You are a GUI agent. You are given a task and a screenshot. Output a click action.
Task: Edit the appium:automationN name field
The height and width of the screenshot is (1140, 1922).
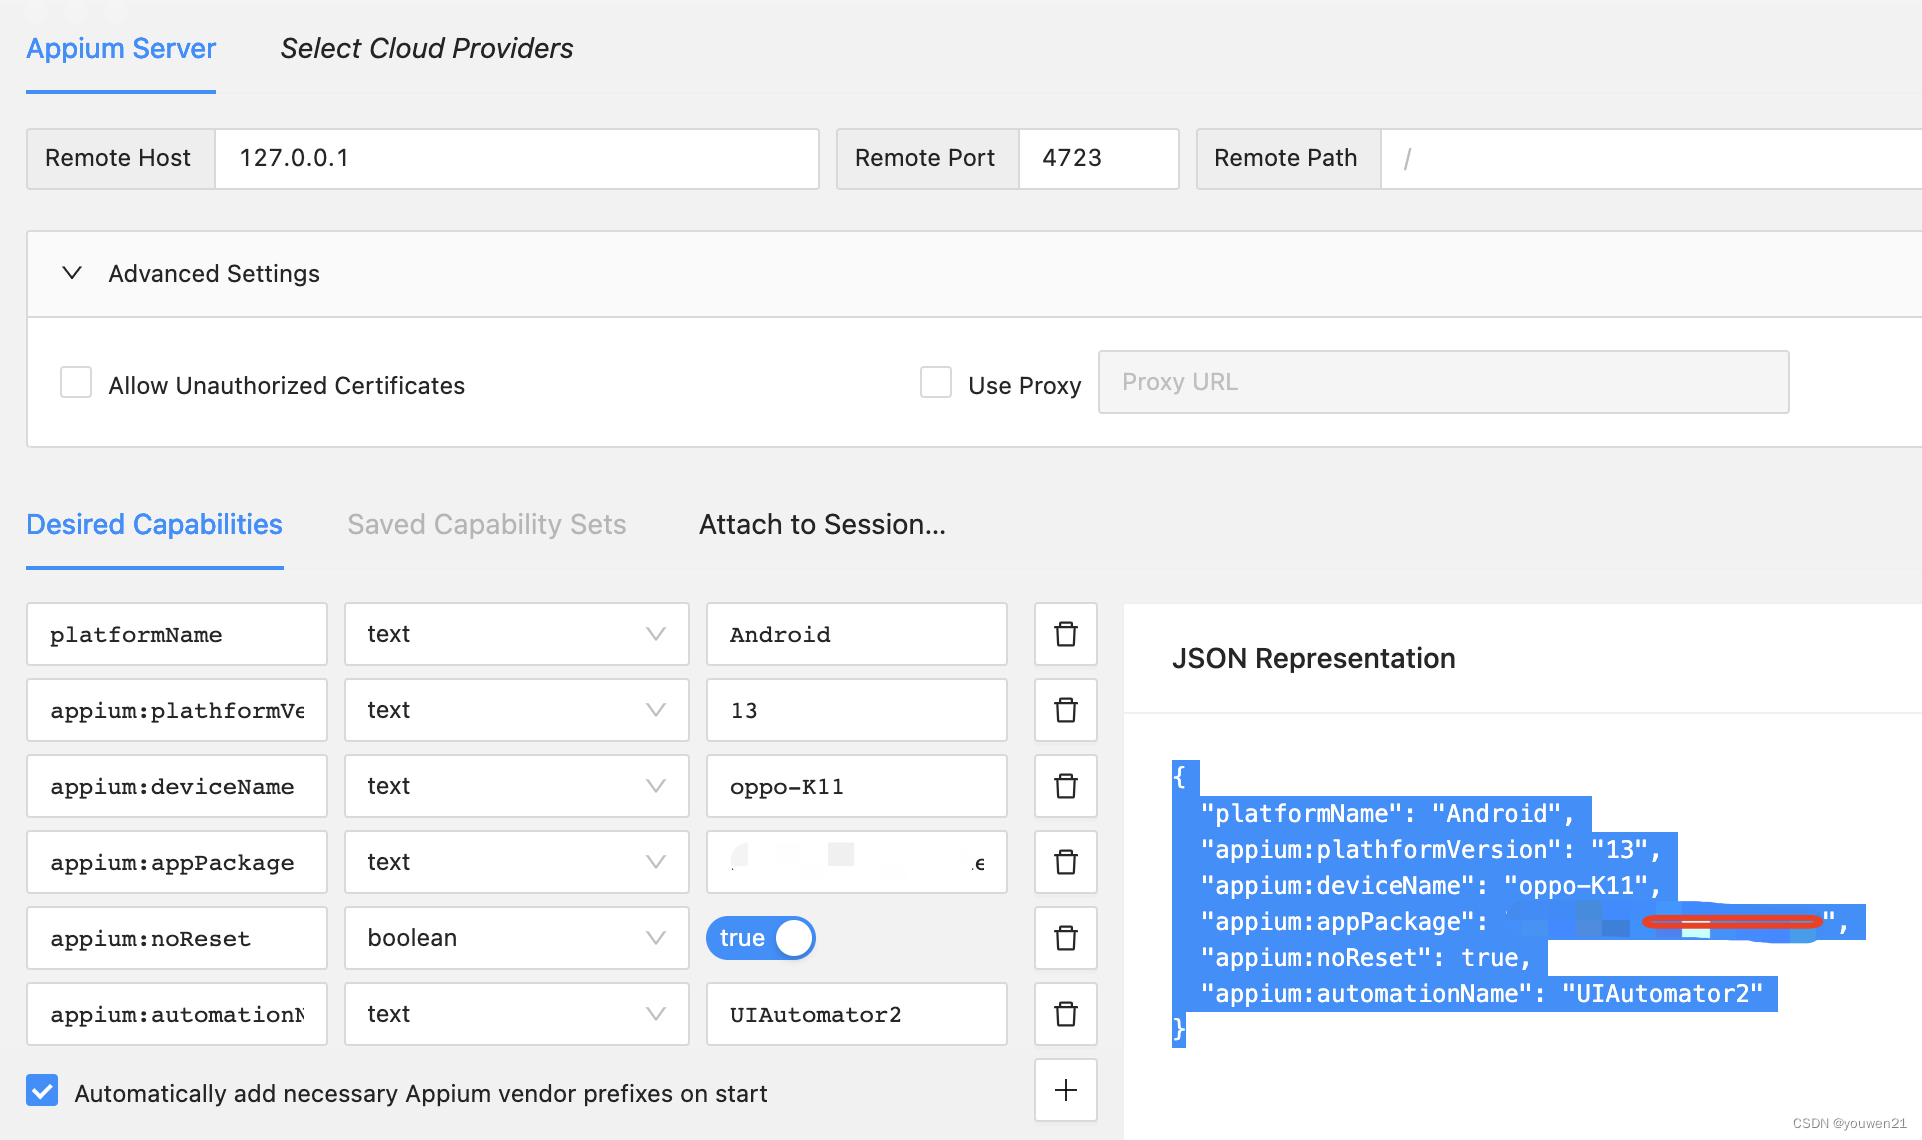click(177, 1014)
